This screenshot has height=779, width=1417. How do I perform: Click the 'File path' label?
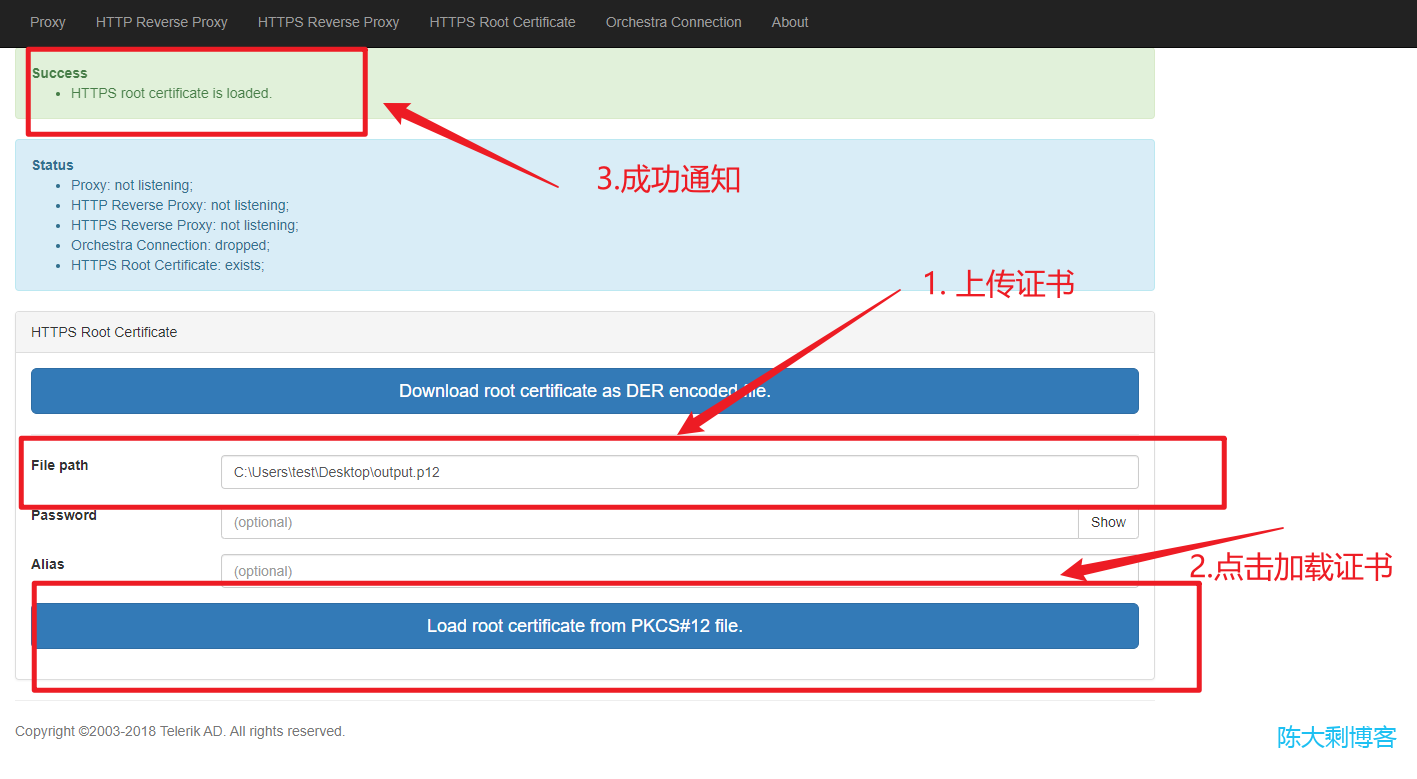coord(60,465)
